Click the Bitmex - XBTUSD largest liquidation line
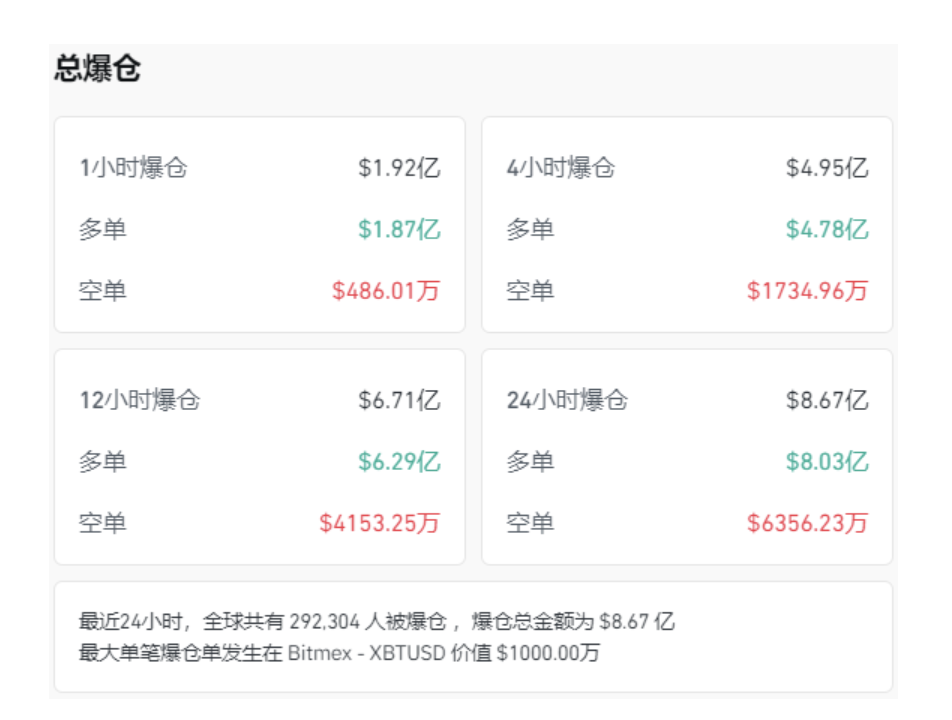 [340, 654]
